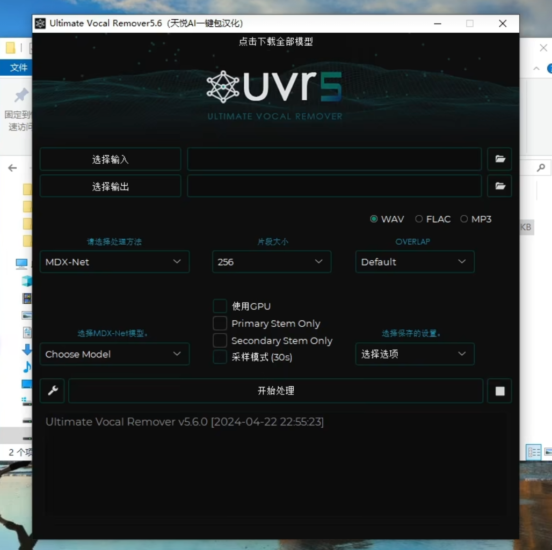The image size is (552, 550).
Task: Click 开始处理 to start processing
Action: [x=276, y=390]
